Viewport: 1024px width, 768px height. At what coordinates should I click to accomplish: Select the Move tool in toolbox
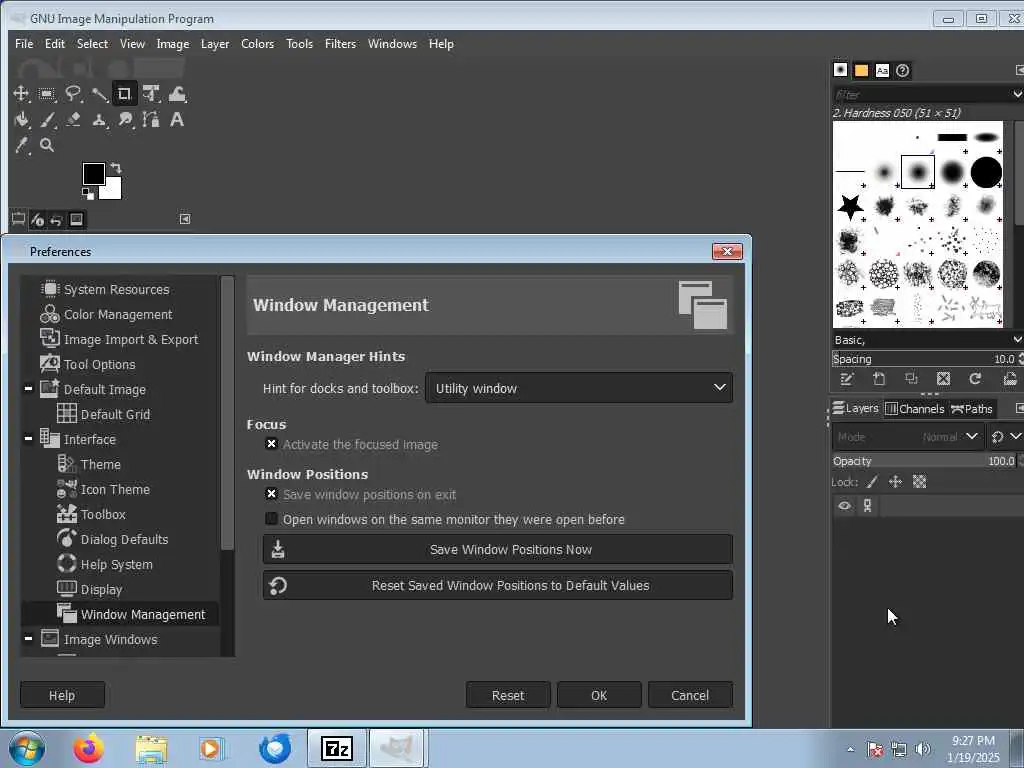(x=21, y=94)
